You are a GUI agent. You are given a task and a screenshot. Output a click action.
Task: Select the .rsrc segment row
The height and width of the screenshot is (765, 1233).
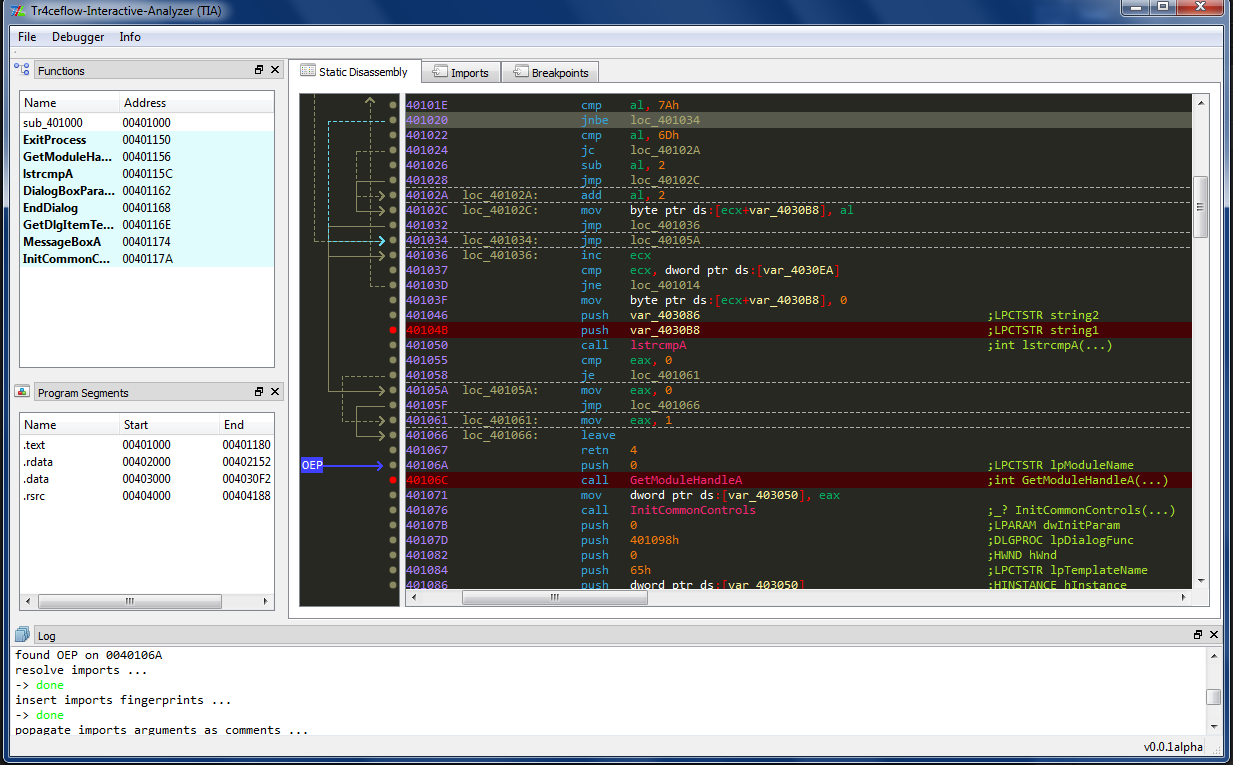tap(147, 496)
